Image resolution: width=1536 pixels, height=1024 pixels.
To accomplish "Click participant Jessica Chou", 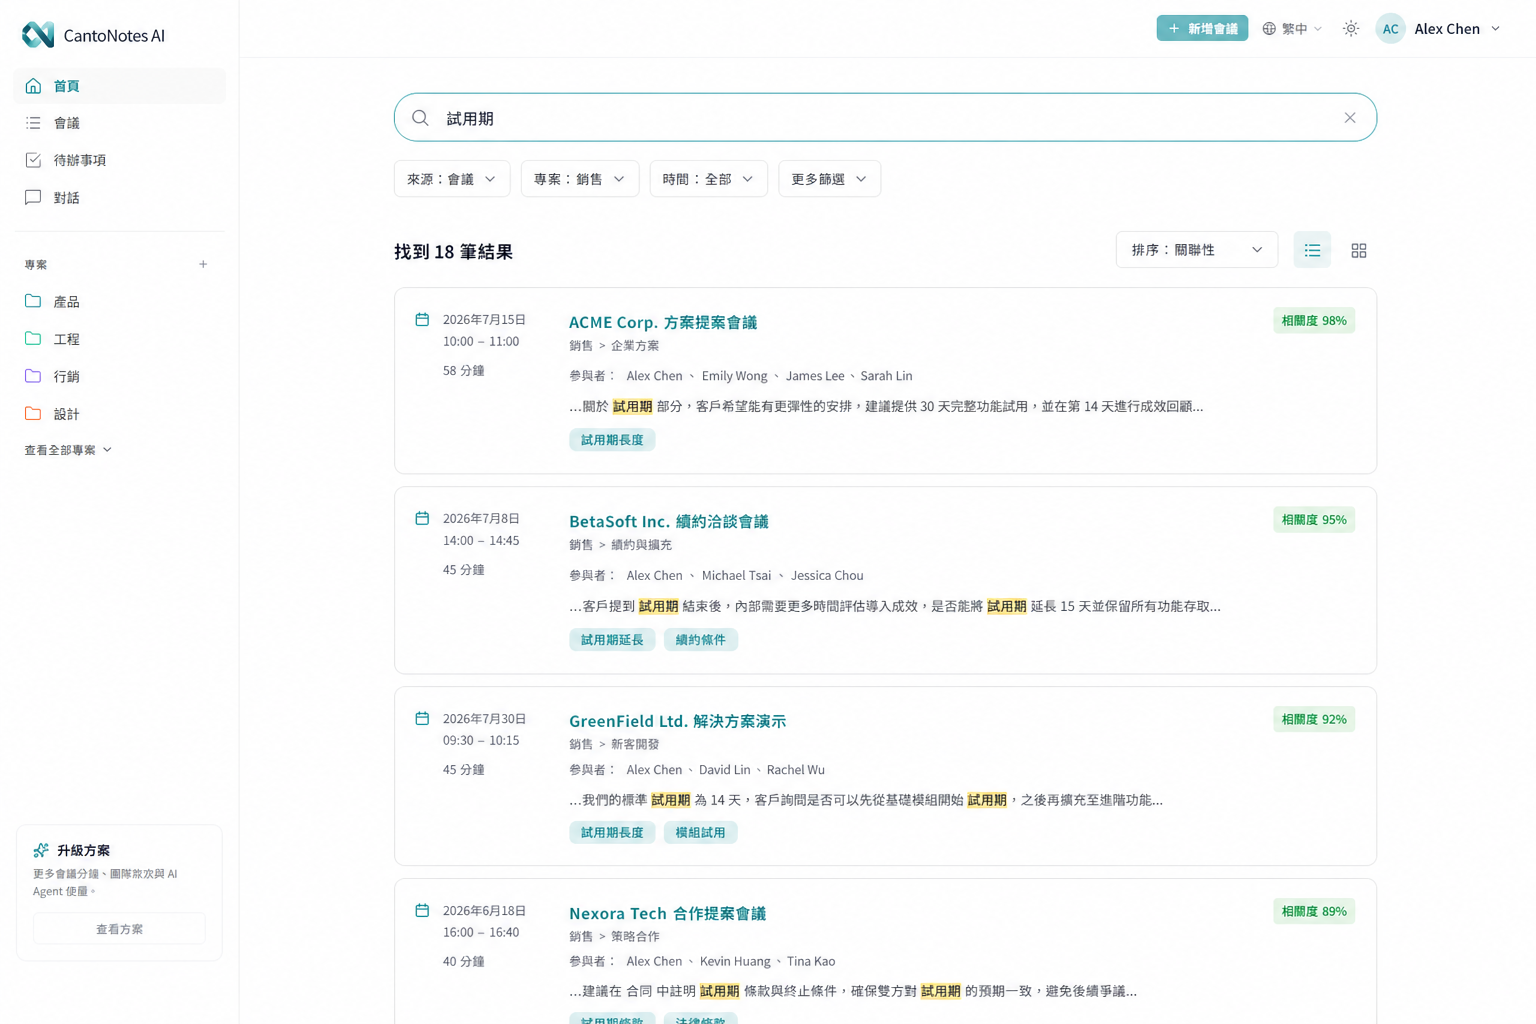I will tap(827, 576).
